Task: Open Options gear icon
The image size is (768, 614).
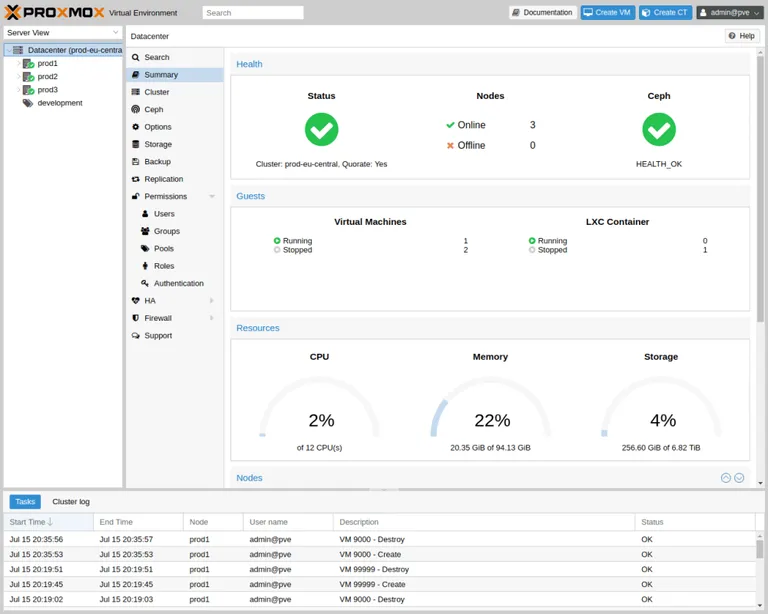Action: (x=136, y=127)
